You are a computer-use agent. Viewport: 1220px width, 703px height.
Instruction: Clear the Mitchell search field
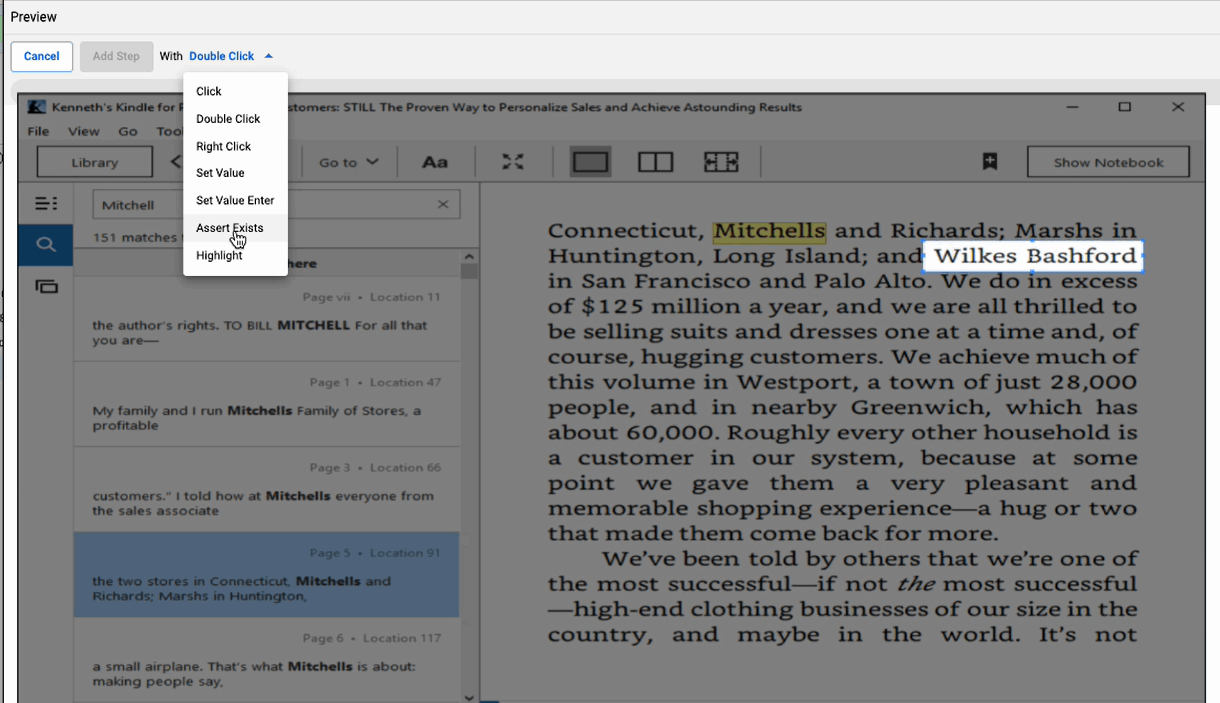point(443,205)
